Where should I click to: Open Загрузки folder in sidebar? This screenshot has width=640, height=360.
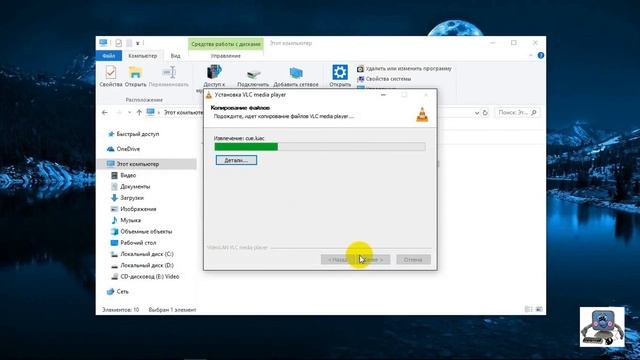127,198
